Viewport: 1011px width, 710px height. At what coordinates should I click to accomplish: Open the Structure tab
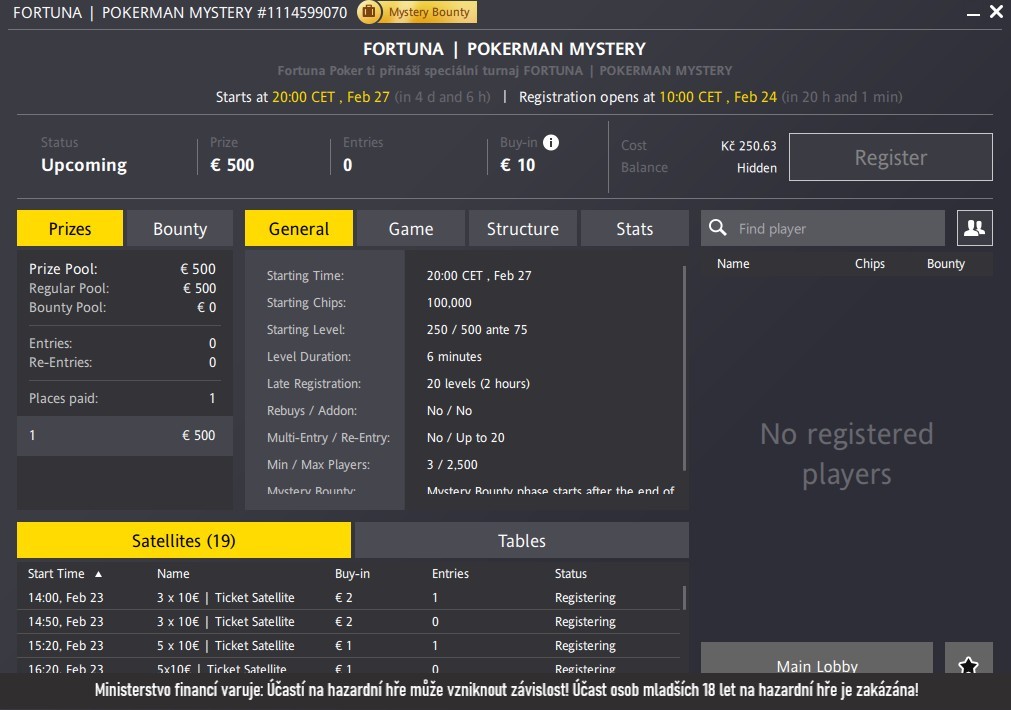pos(522,228)
